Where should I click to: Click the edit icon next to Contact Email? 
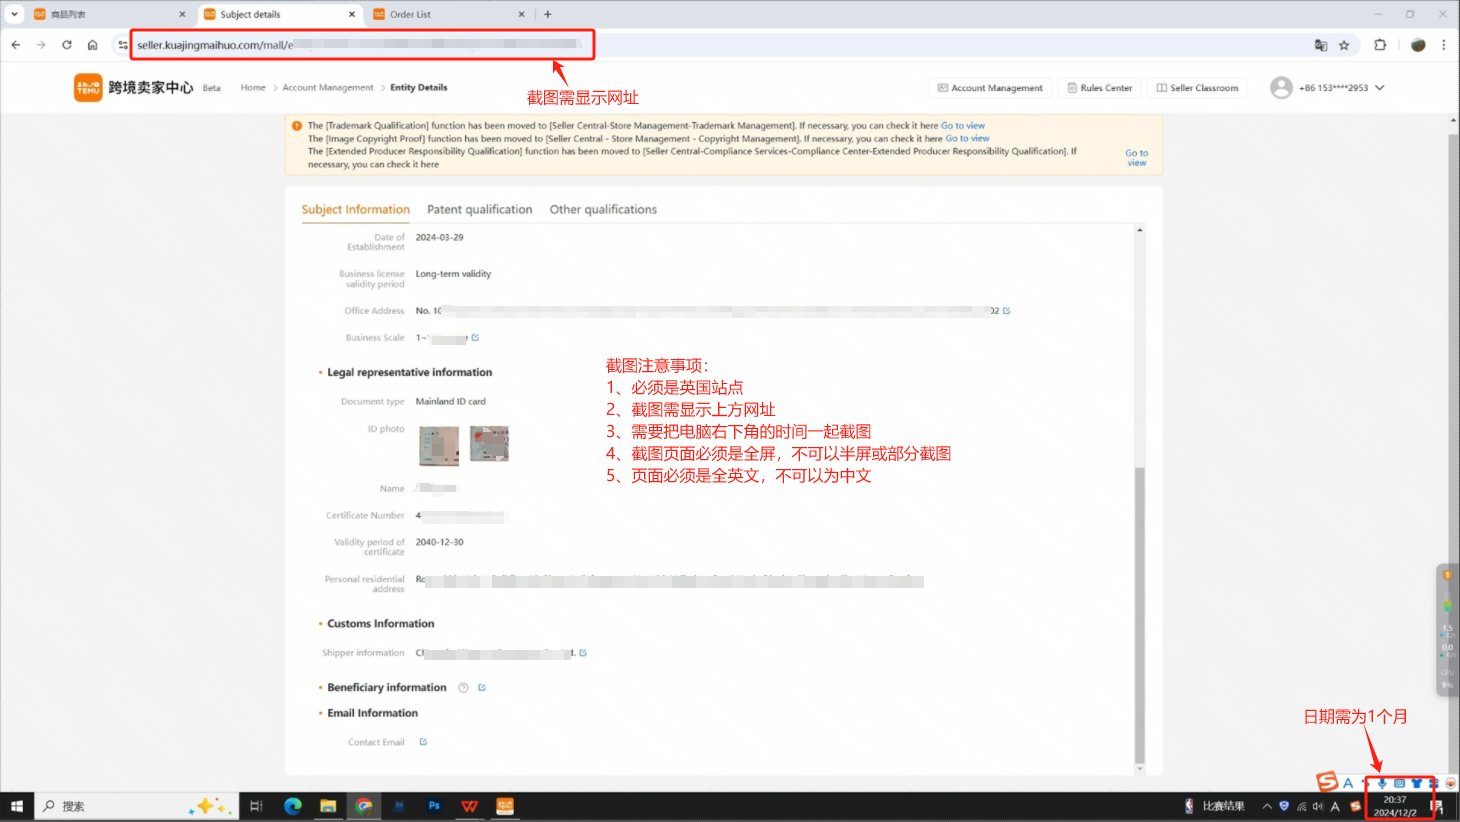click(x=423, y=742)
